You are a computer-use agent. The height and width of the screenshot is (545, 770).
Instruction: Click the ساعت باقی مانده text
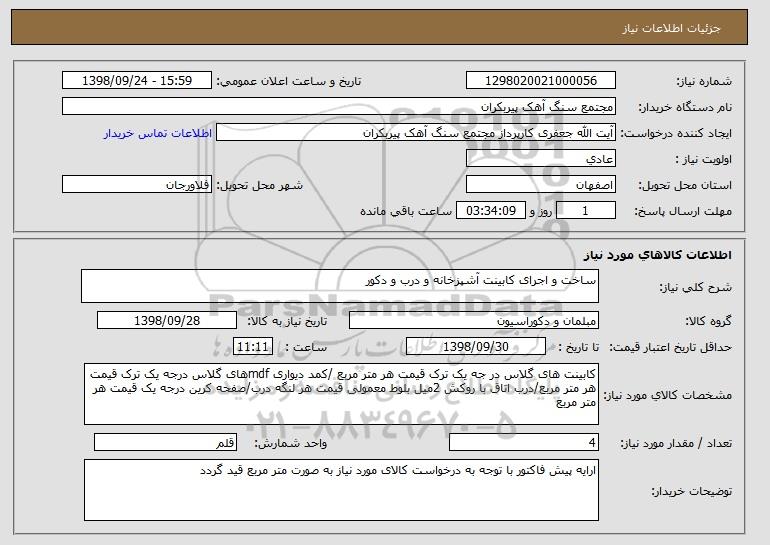[x=406, y=211]
